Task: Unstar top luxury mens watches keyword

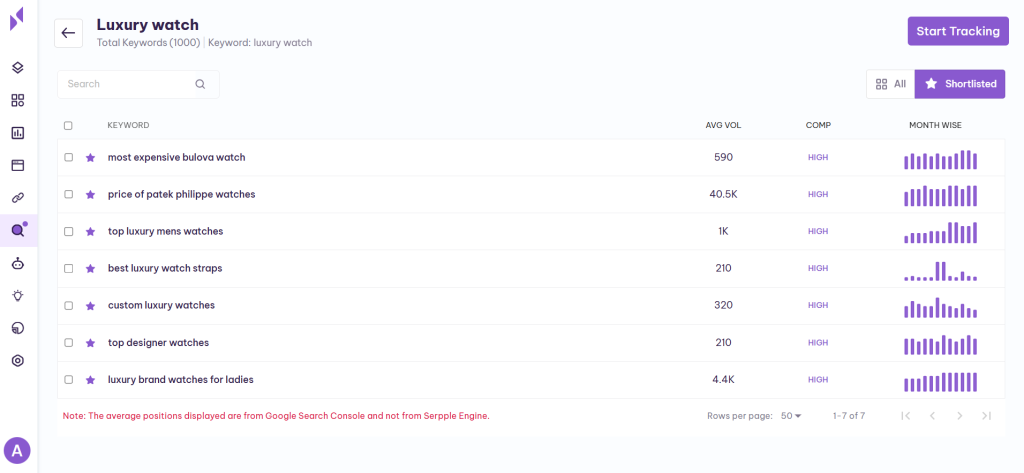Action: 91,231
